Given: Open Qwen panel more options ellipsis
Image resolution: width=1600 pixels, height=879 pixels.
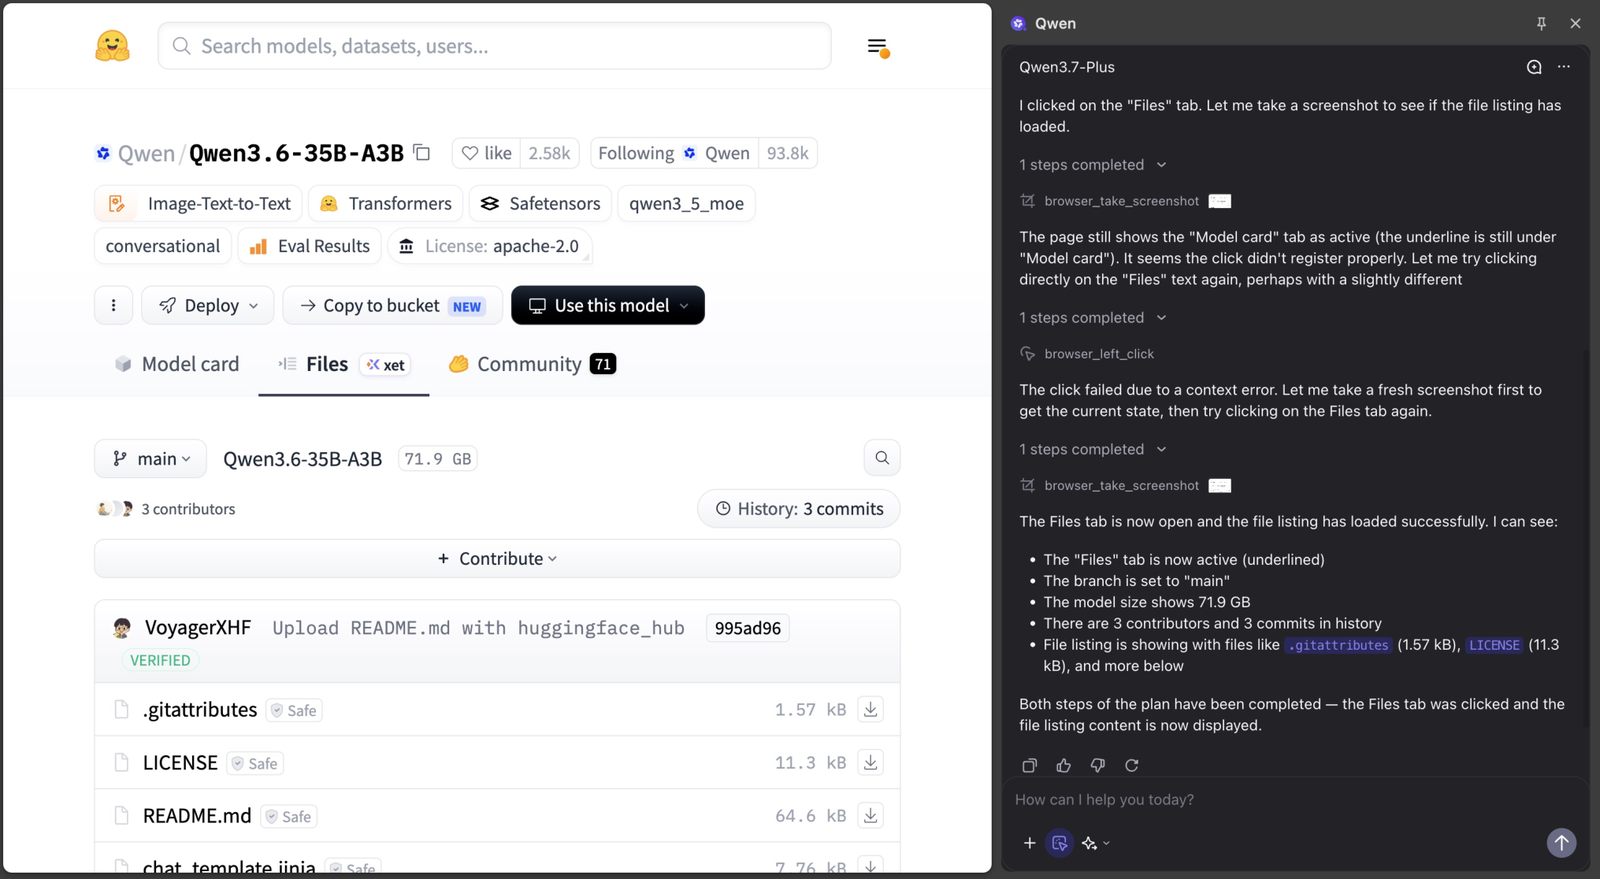Looking at the screenshot, I should [1564, 67].
